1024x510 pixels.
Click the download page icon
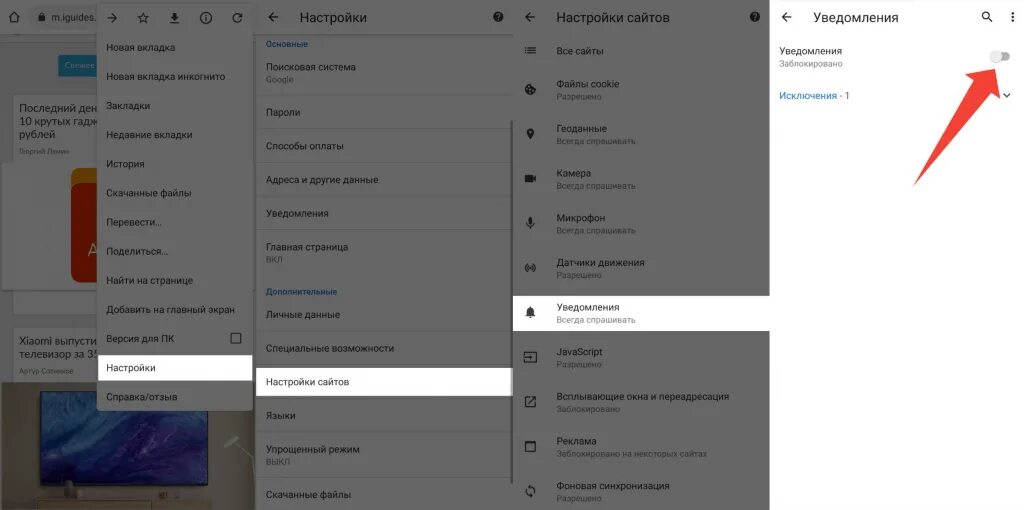point(174,18)
